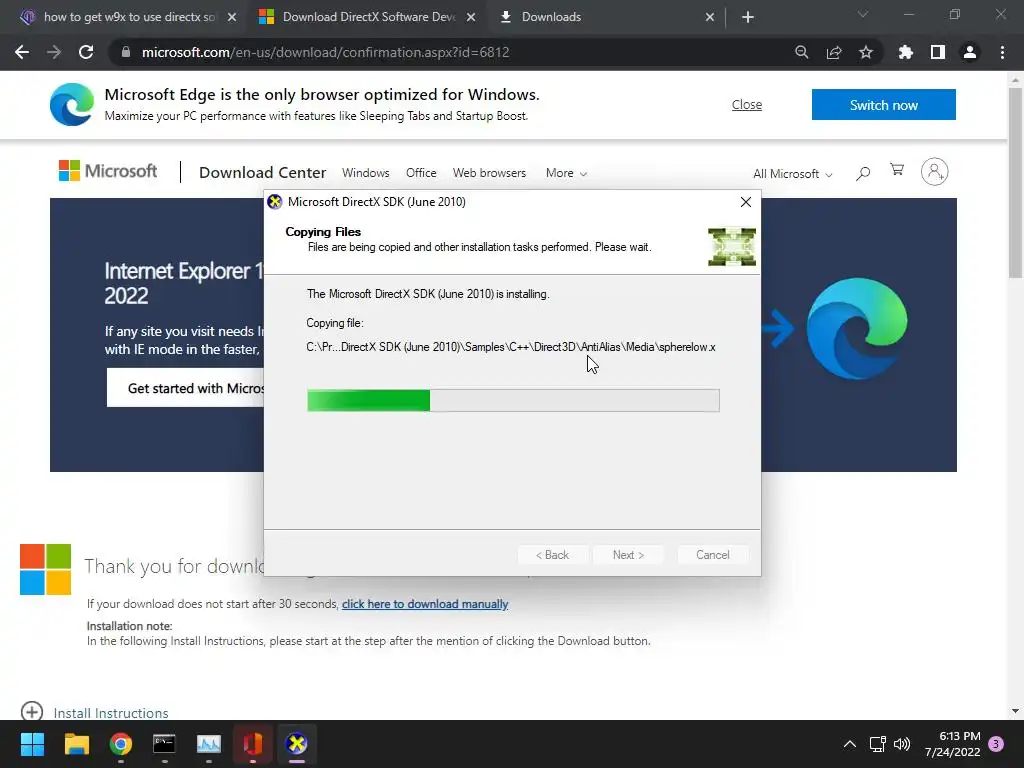Open the shopping cart icon
1024x768 pixels.
[897, 170]
